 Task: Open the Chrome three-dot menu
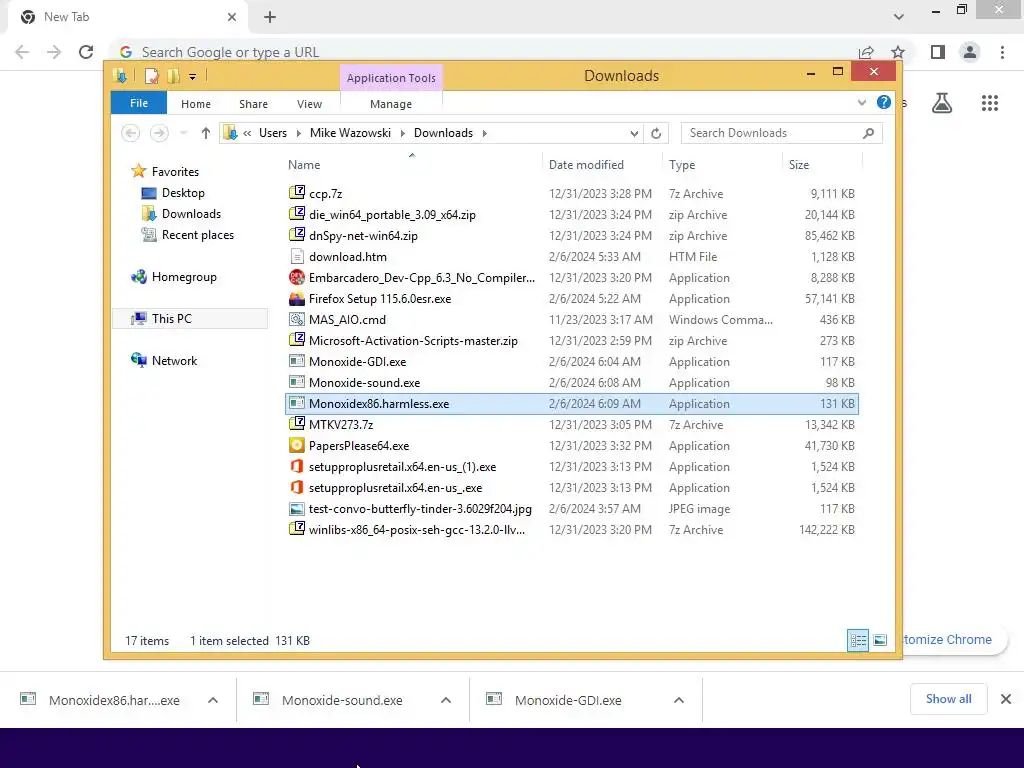[1002, 52]
